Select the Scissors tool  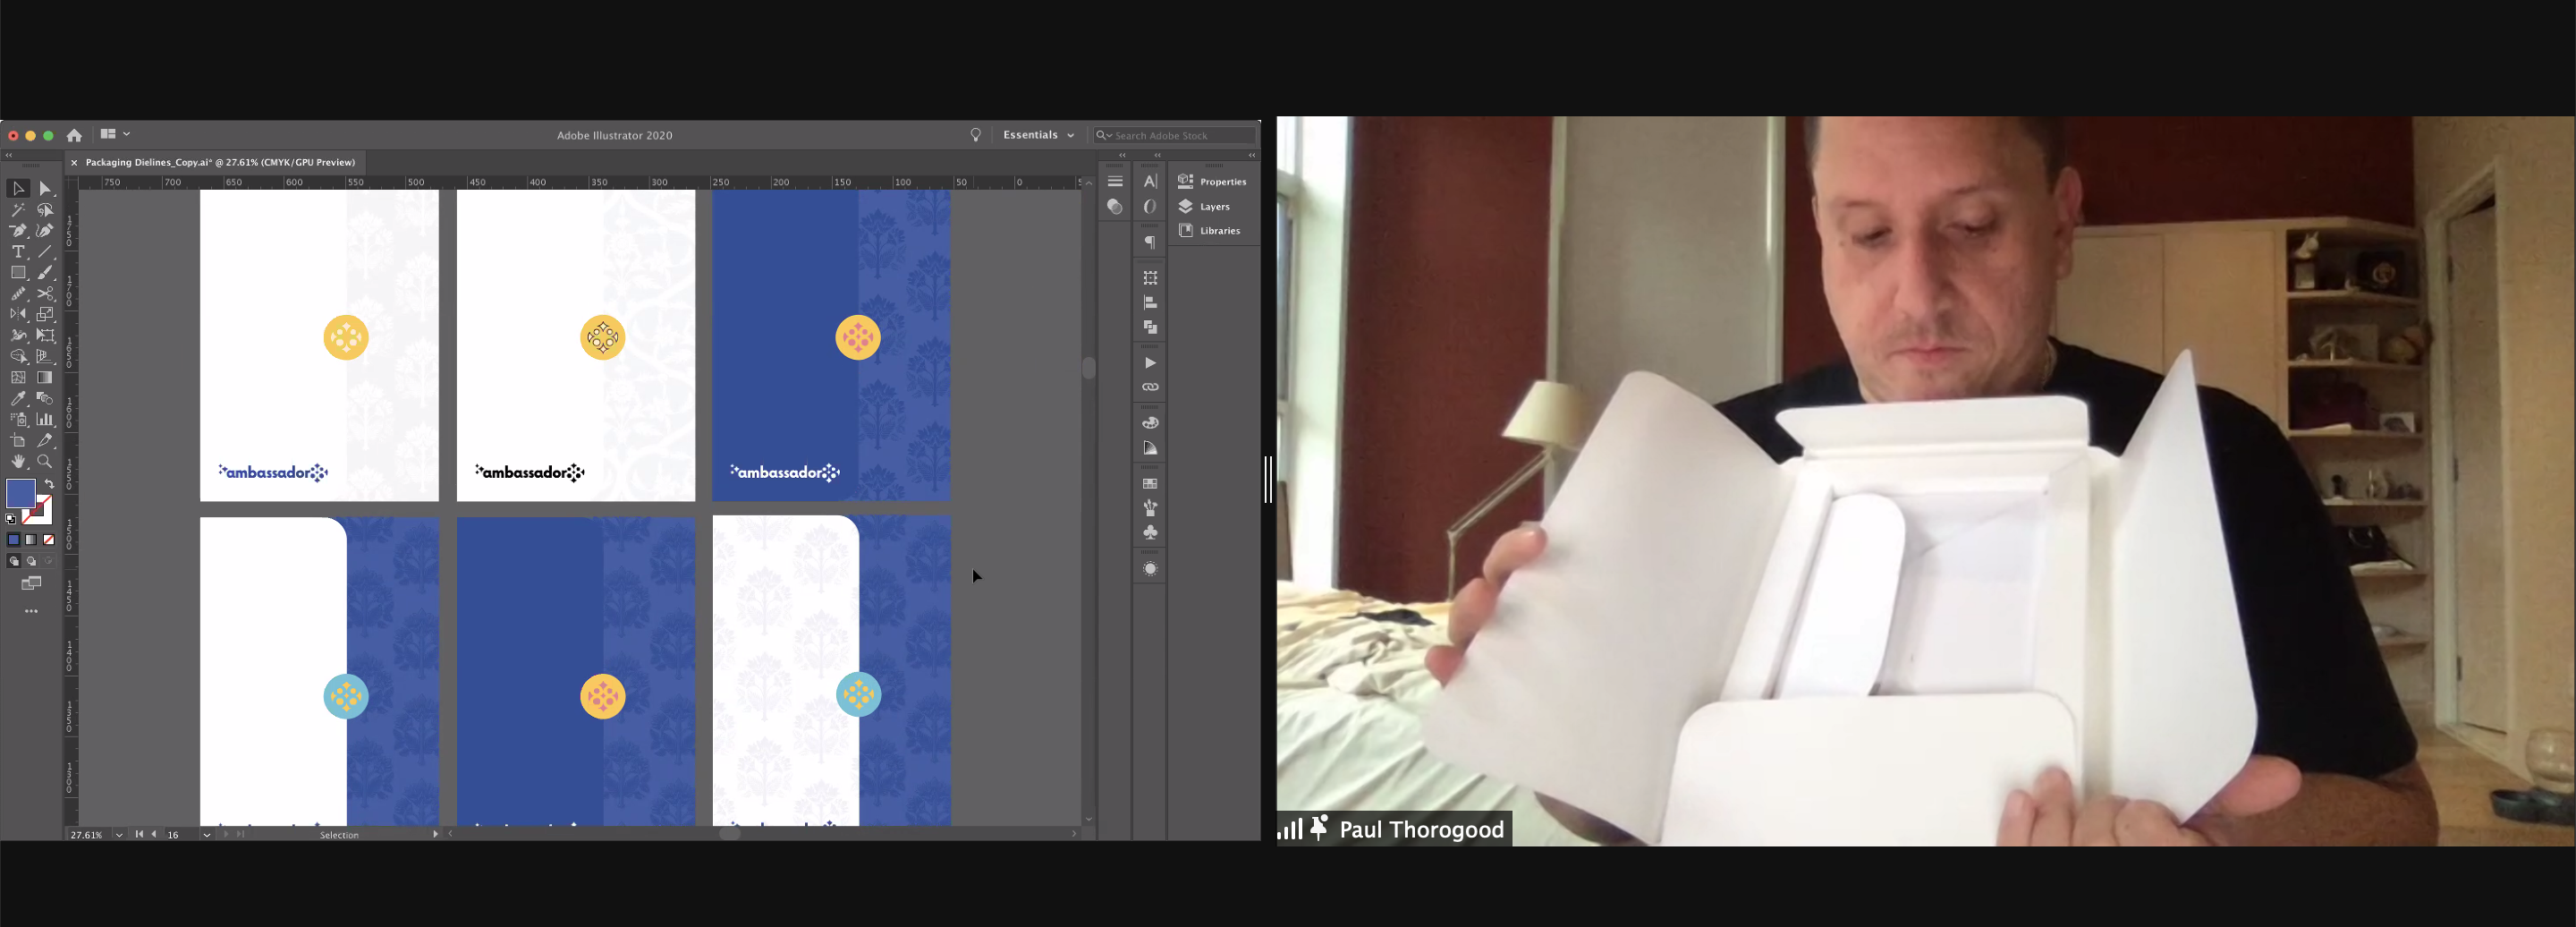click(x=45, y=293)
